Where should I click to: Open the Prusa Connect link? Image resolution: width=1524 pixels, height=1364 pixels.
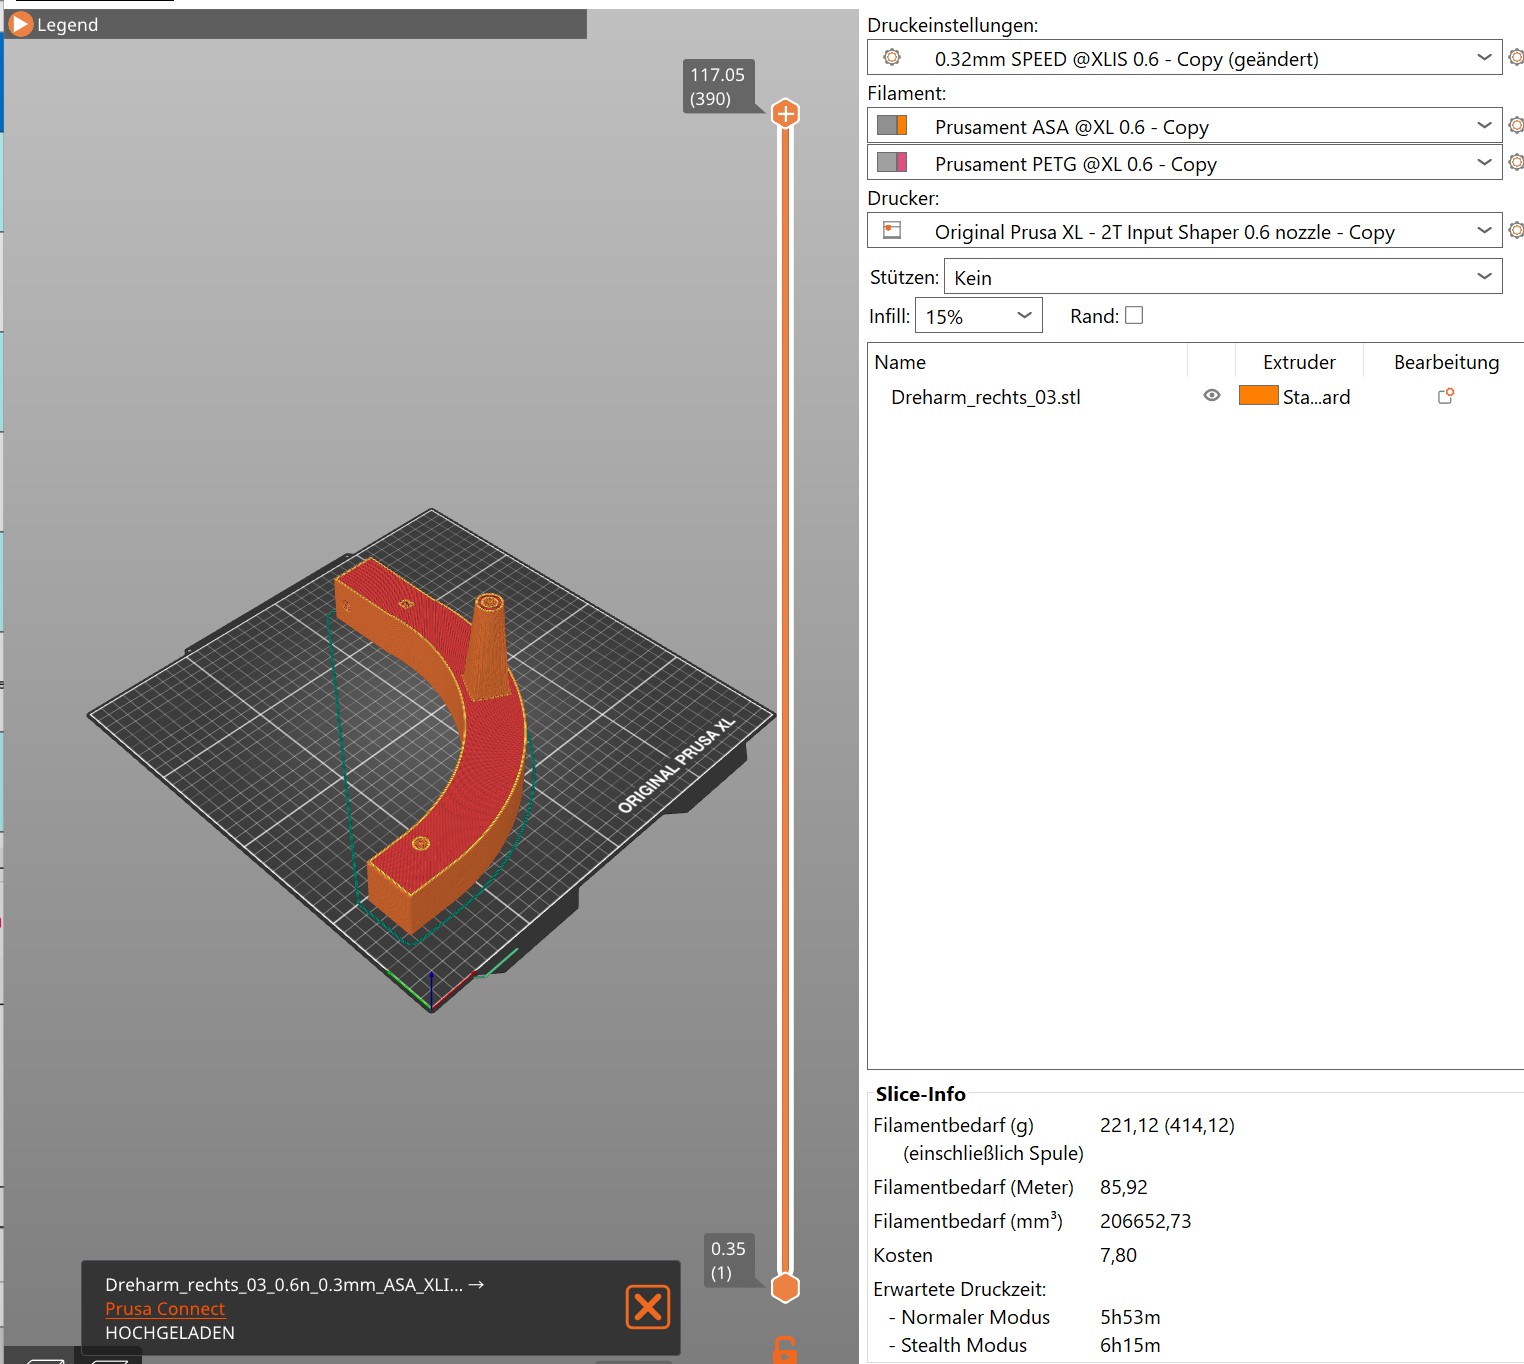point(165,1309)
